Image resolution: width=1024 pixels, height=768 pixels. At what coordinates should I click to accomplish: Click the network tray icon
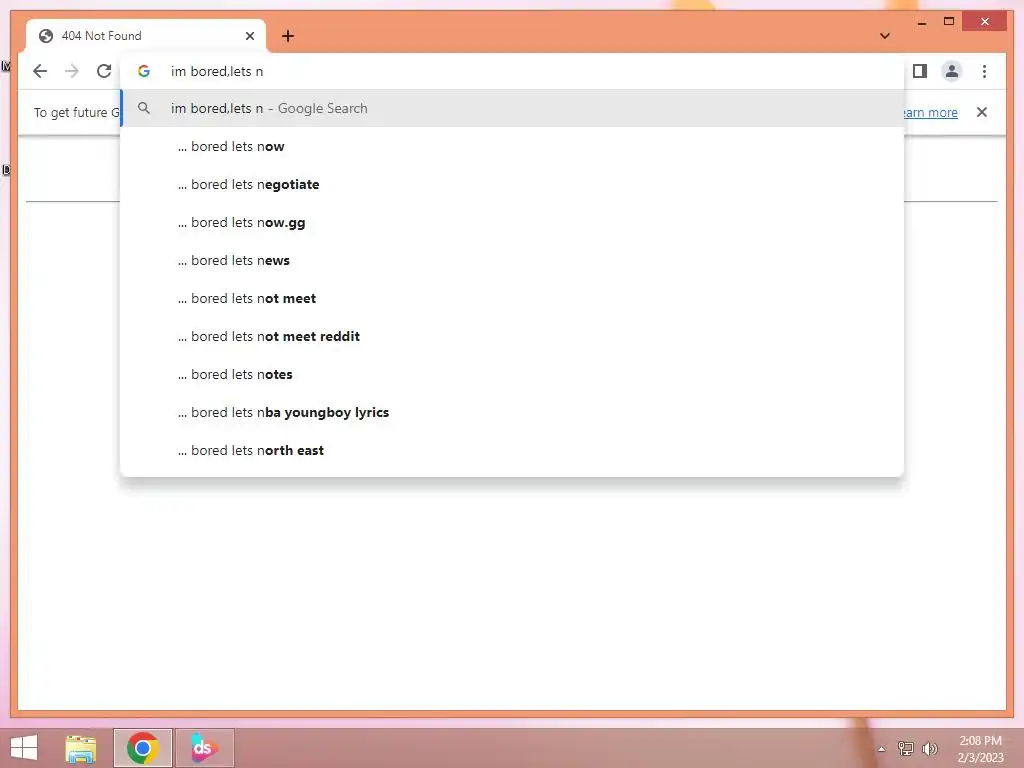click(x=906, y=748)
